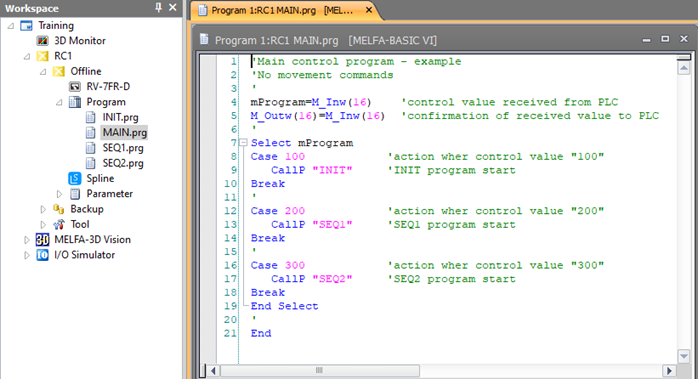Expand the I/O Simulator node

pyautogui.click(x=27, y=255)
